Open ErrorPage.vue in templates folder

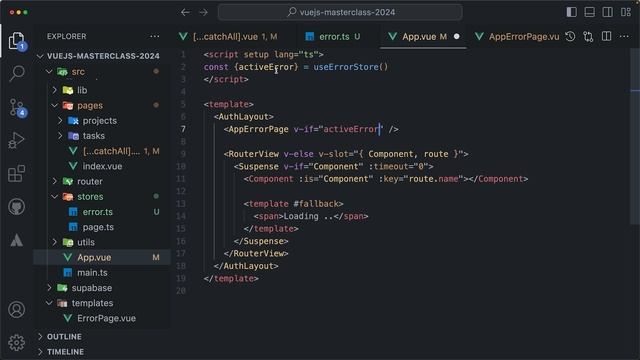(102, 318)
